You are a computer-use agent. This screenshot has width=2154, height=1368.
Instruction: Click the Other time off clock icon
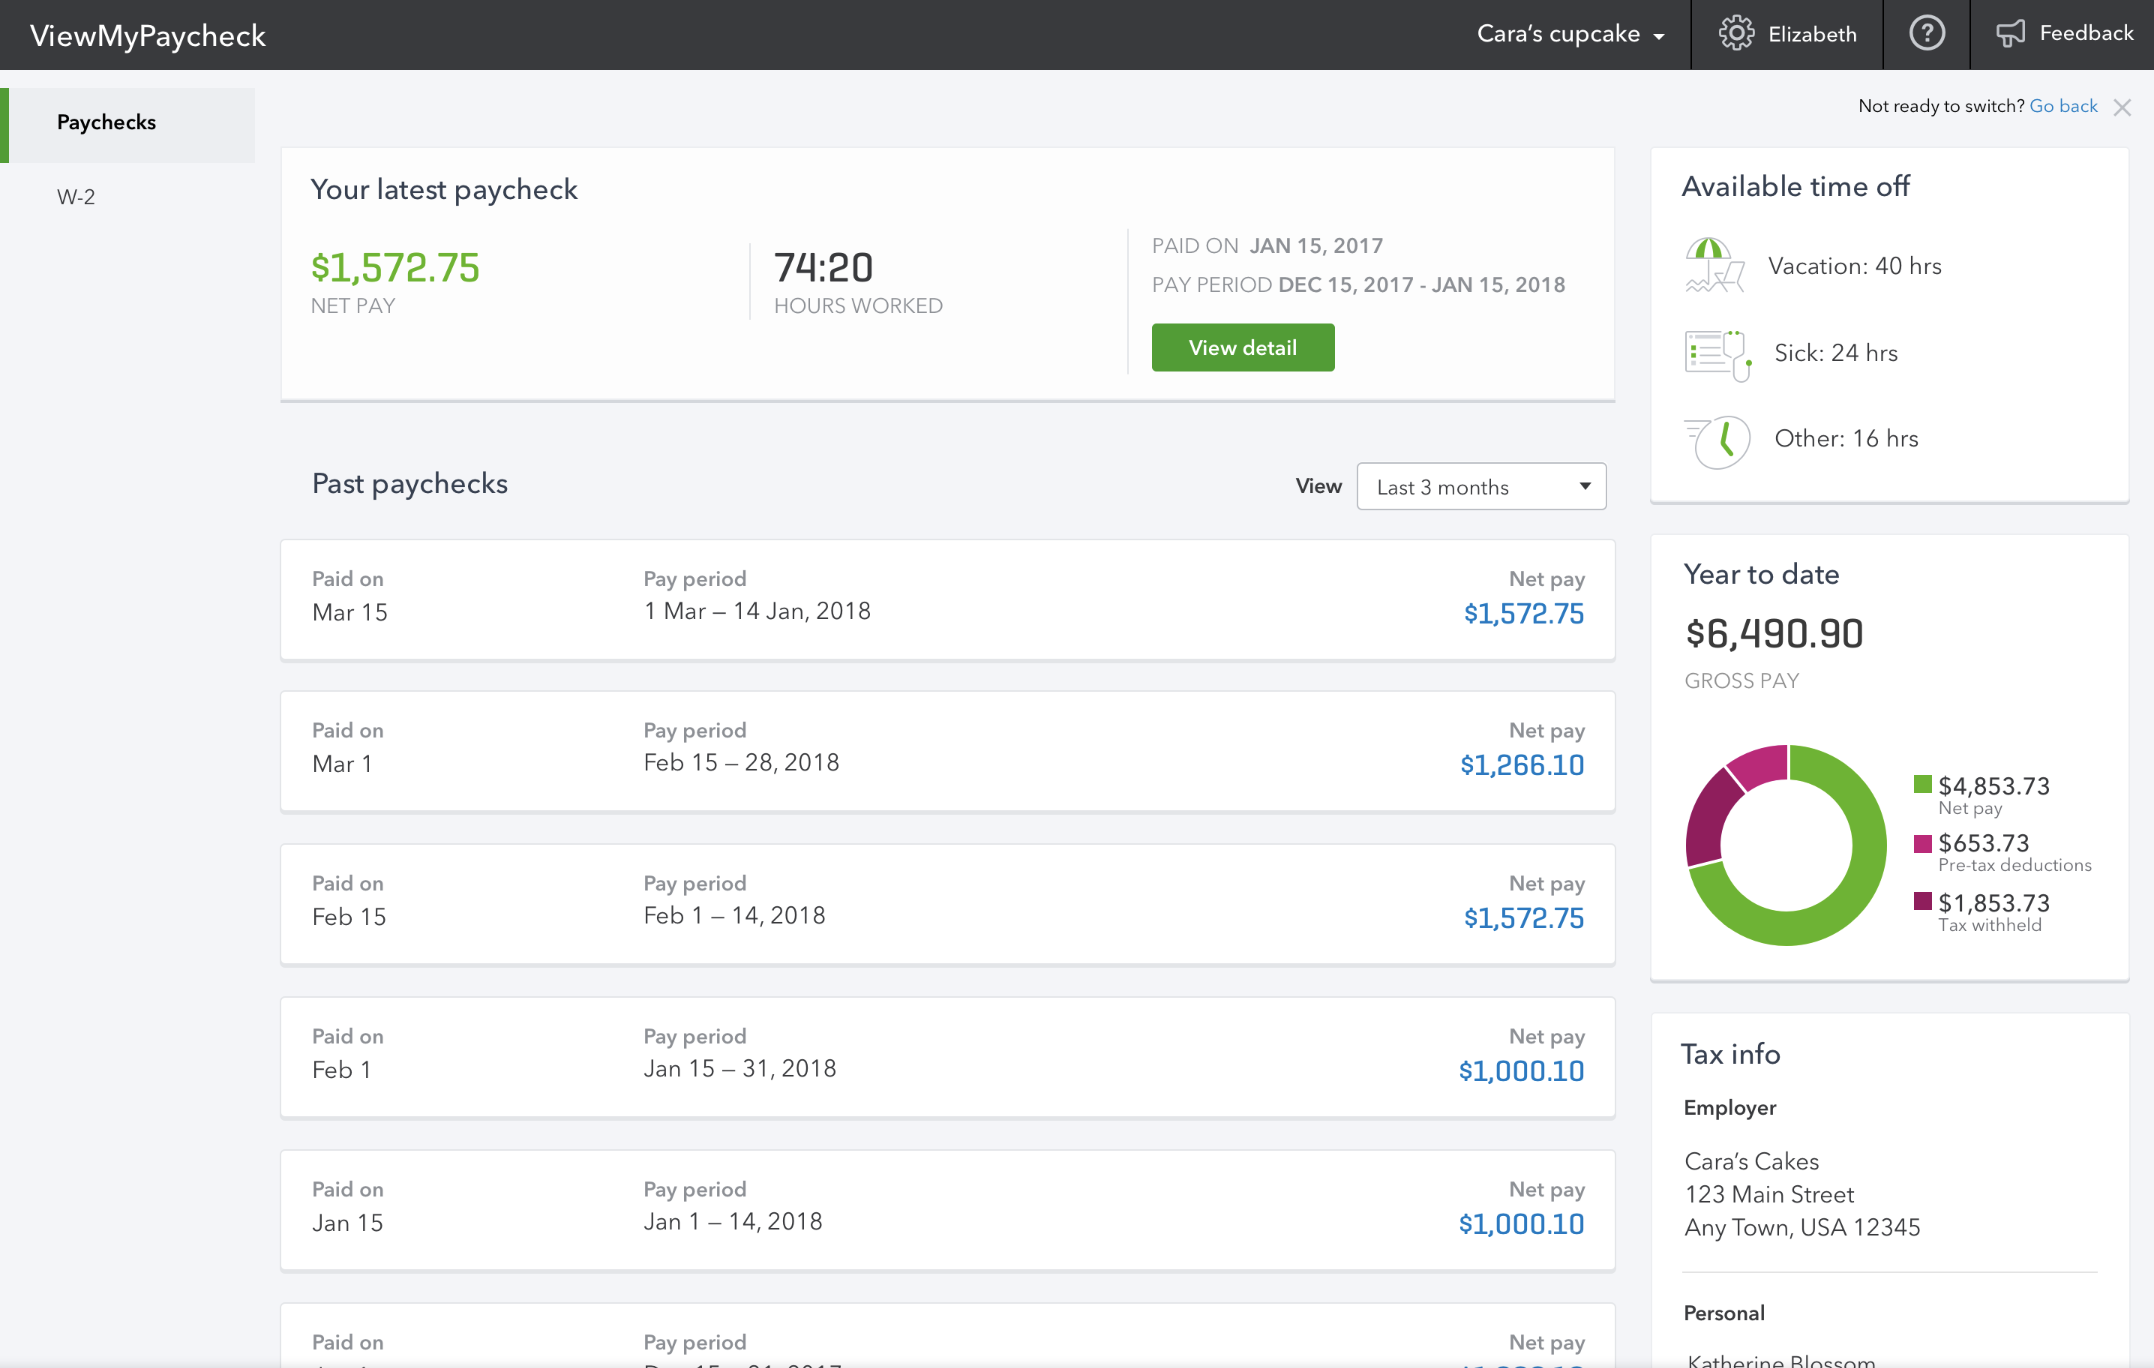pyautogui.click(x=1718, y=441)
